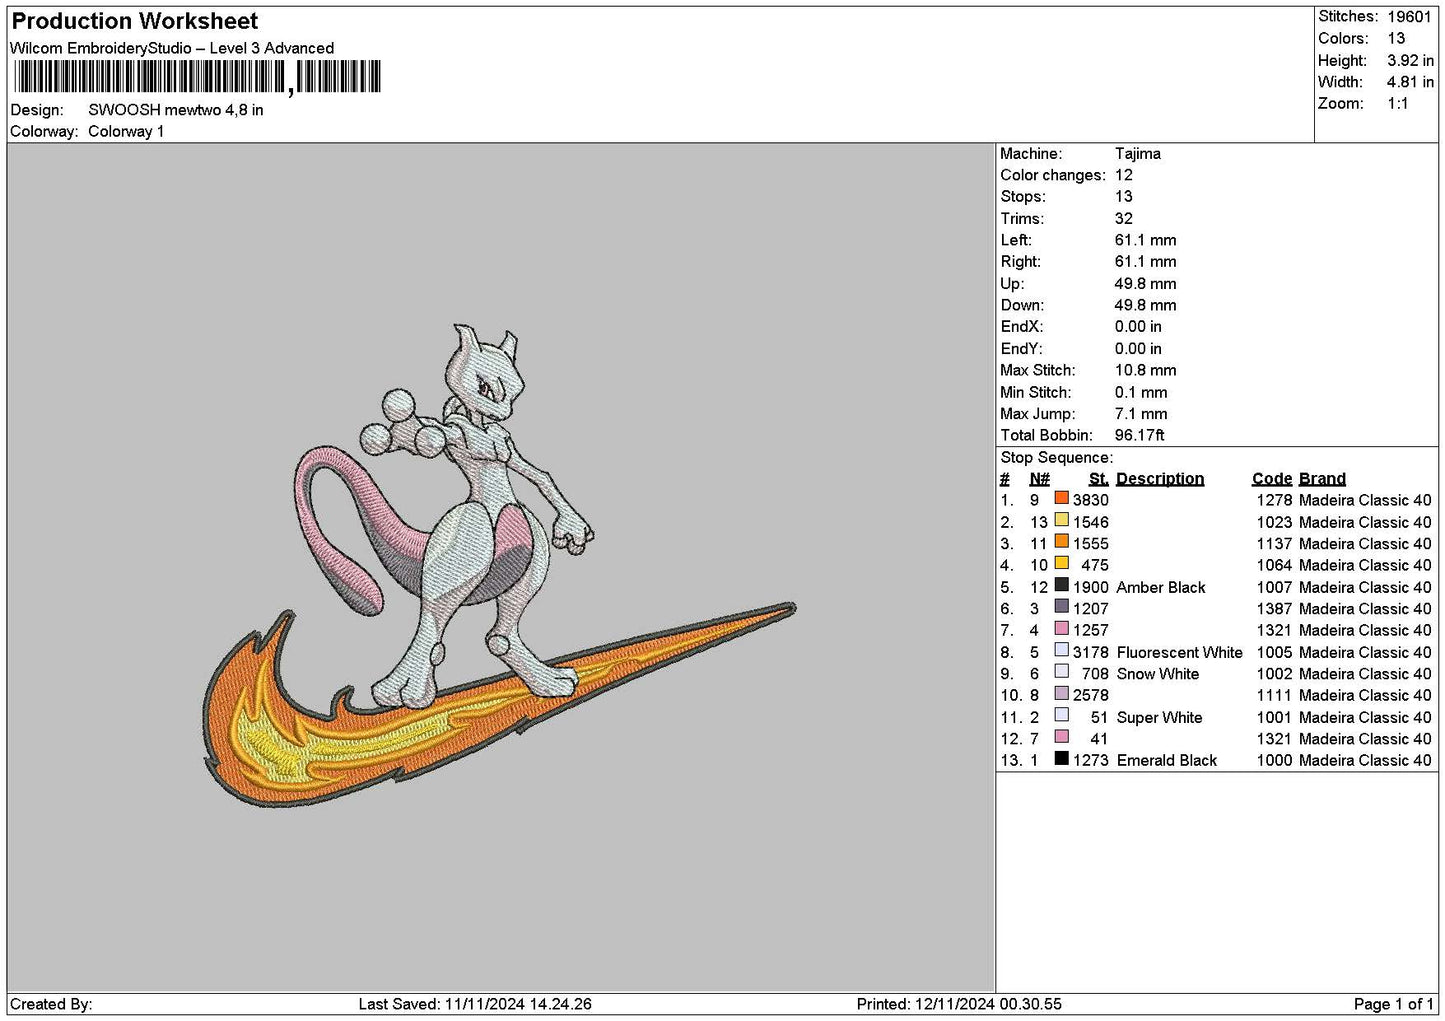The height and width of the screenshot is (1021, 1445).
Task: Click the orange swatch for stitch 1555
Action: [1062, 542]
